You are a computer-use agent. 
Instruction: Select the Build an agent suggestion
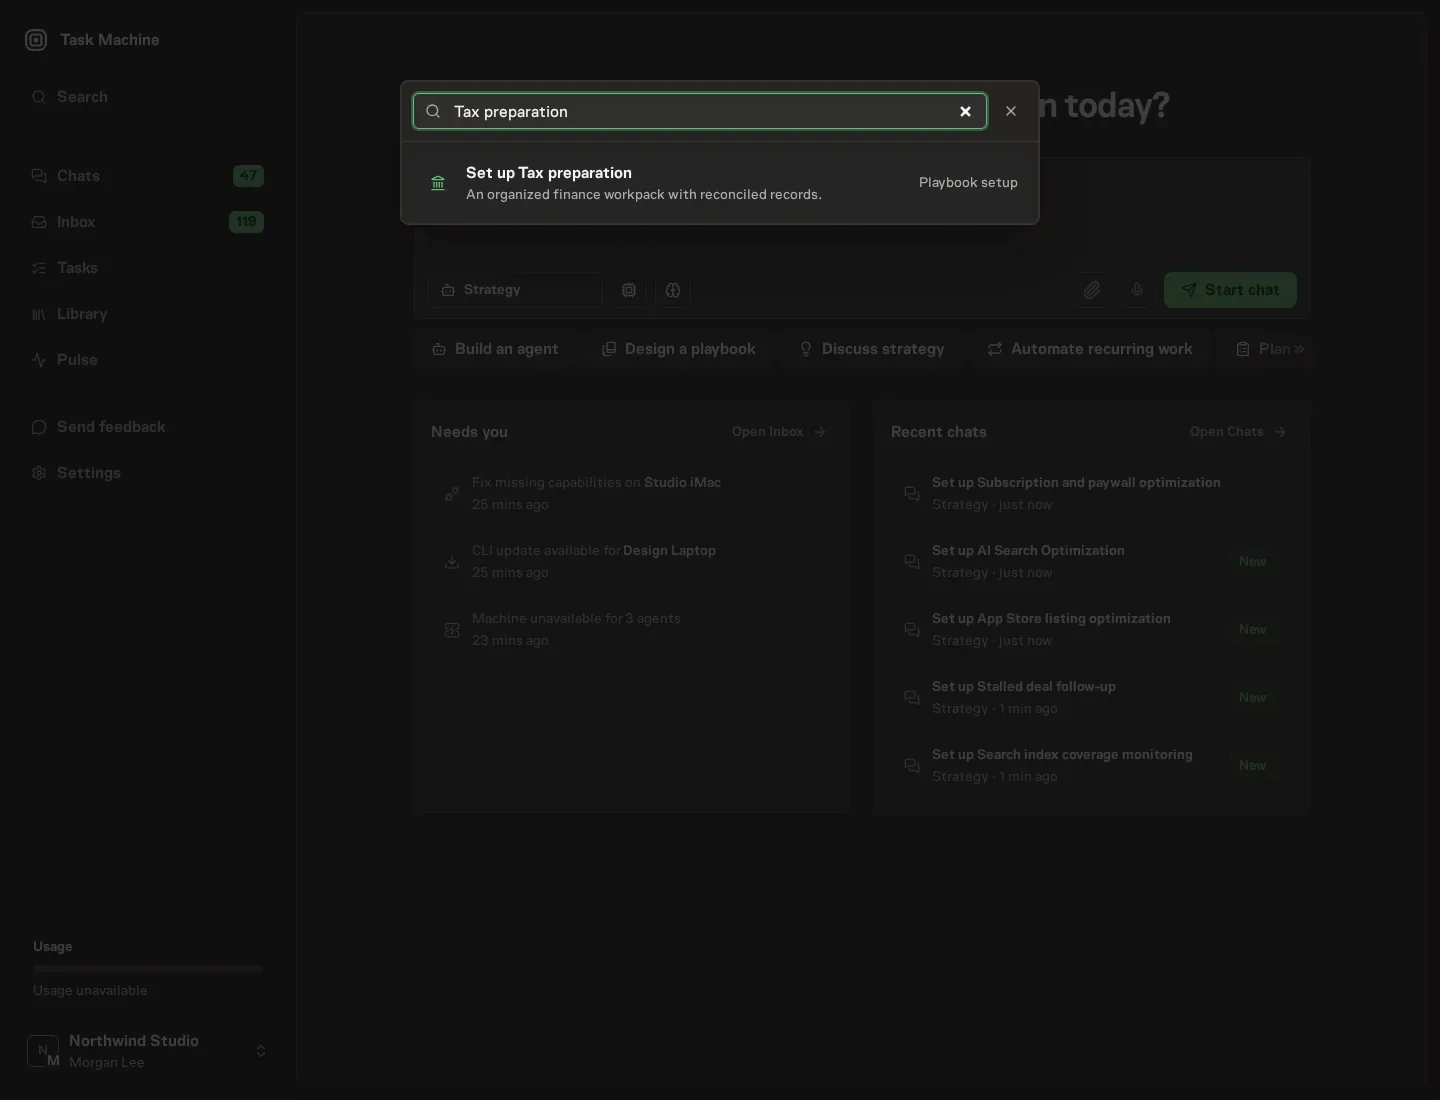[495, 349]
